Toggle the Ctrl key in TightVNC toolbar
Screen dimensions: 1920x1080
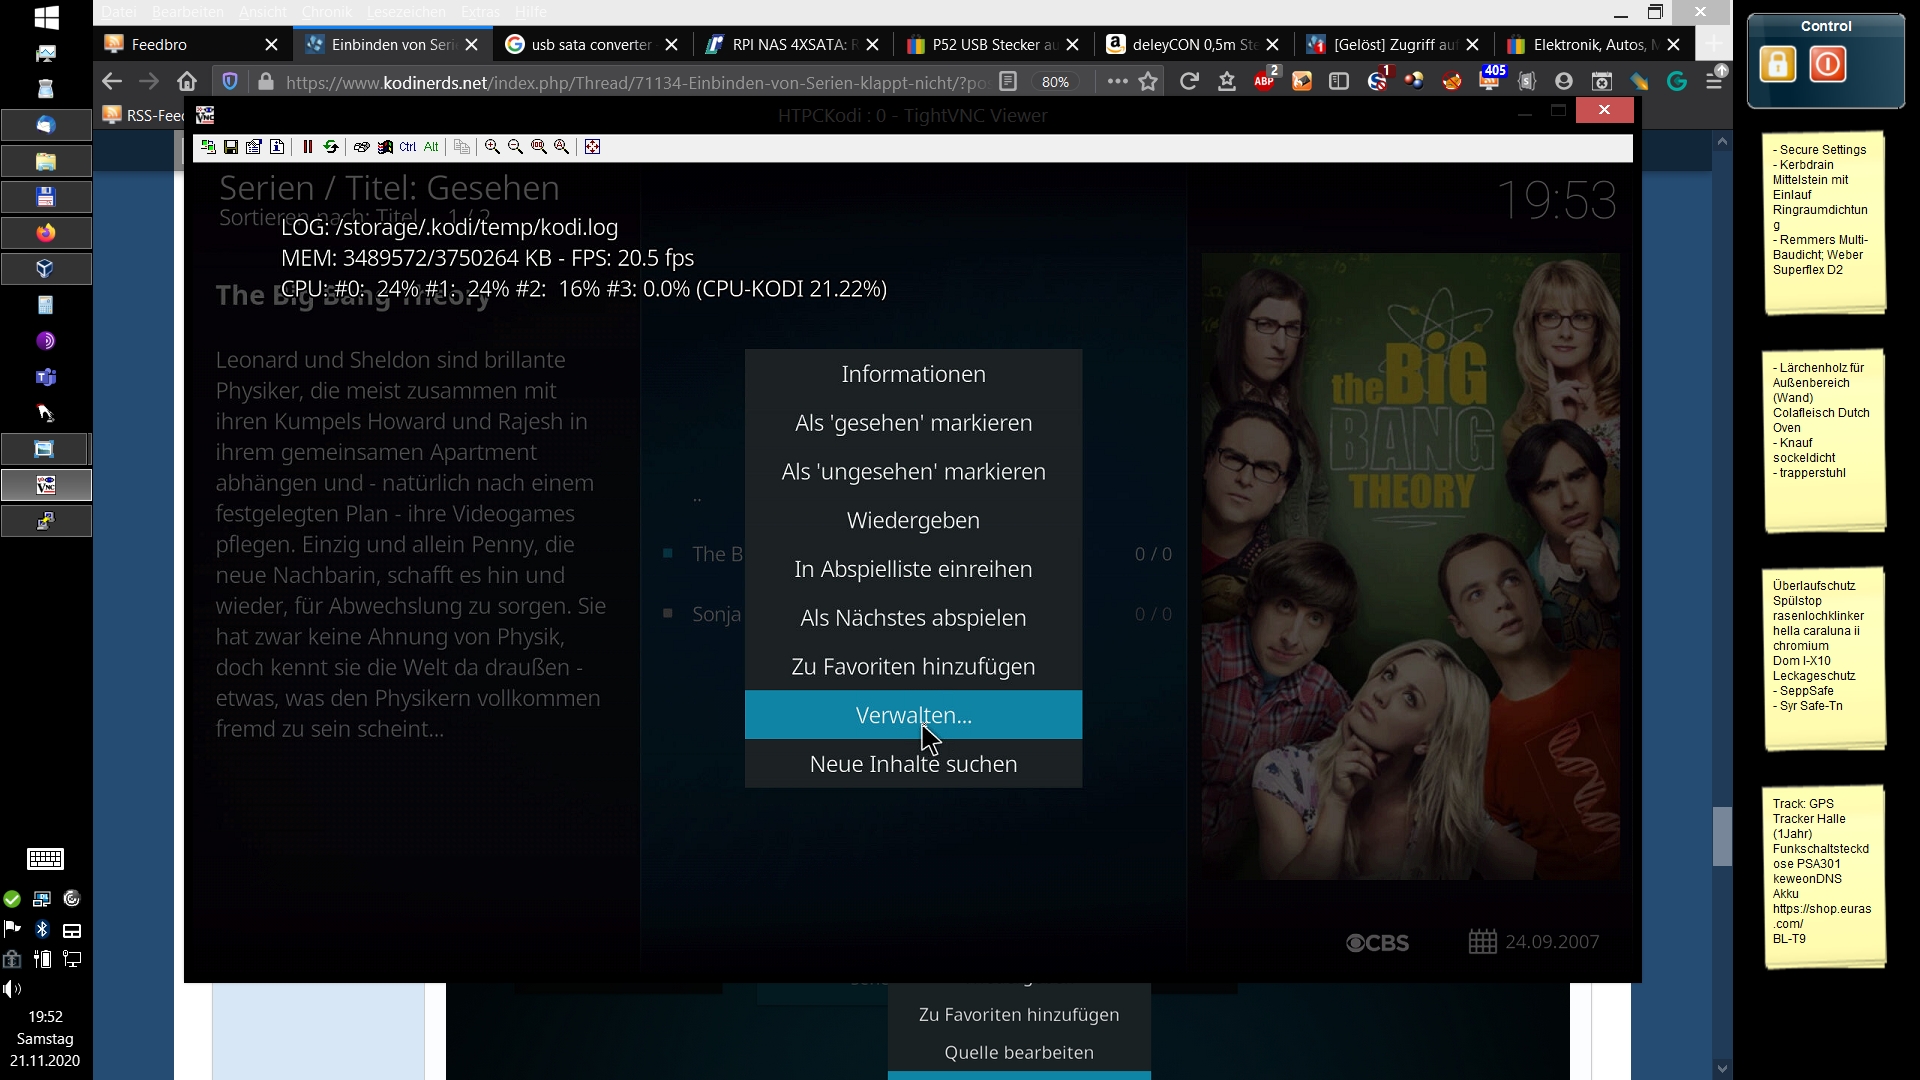[x=408, y=147]
